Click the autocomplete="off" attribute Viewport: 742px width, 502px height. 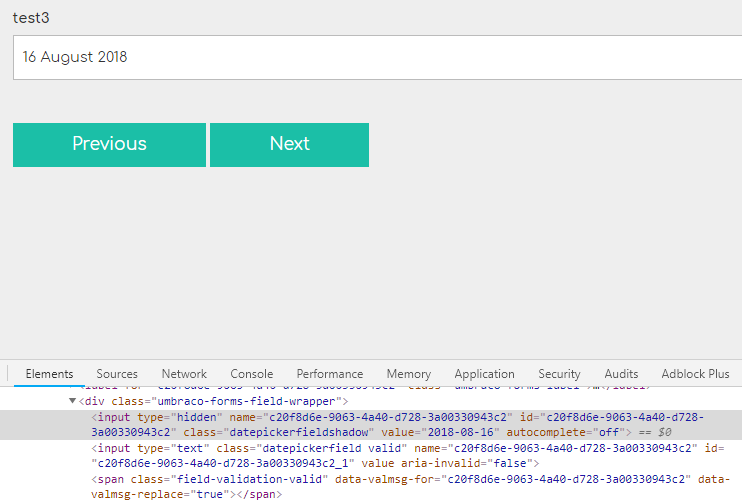pos(565,432)
